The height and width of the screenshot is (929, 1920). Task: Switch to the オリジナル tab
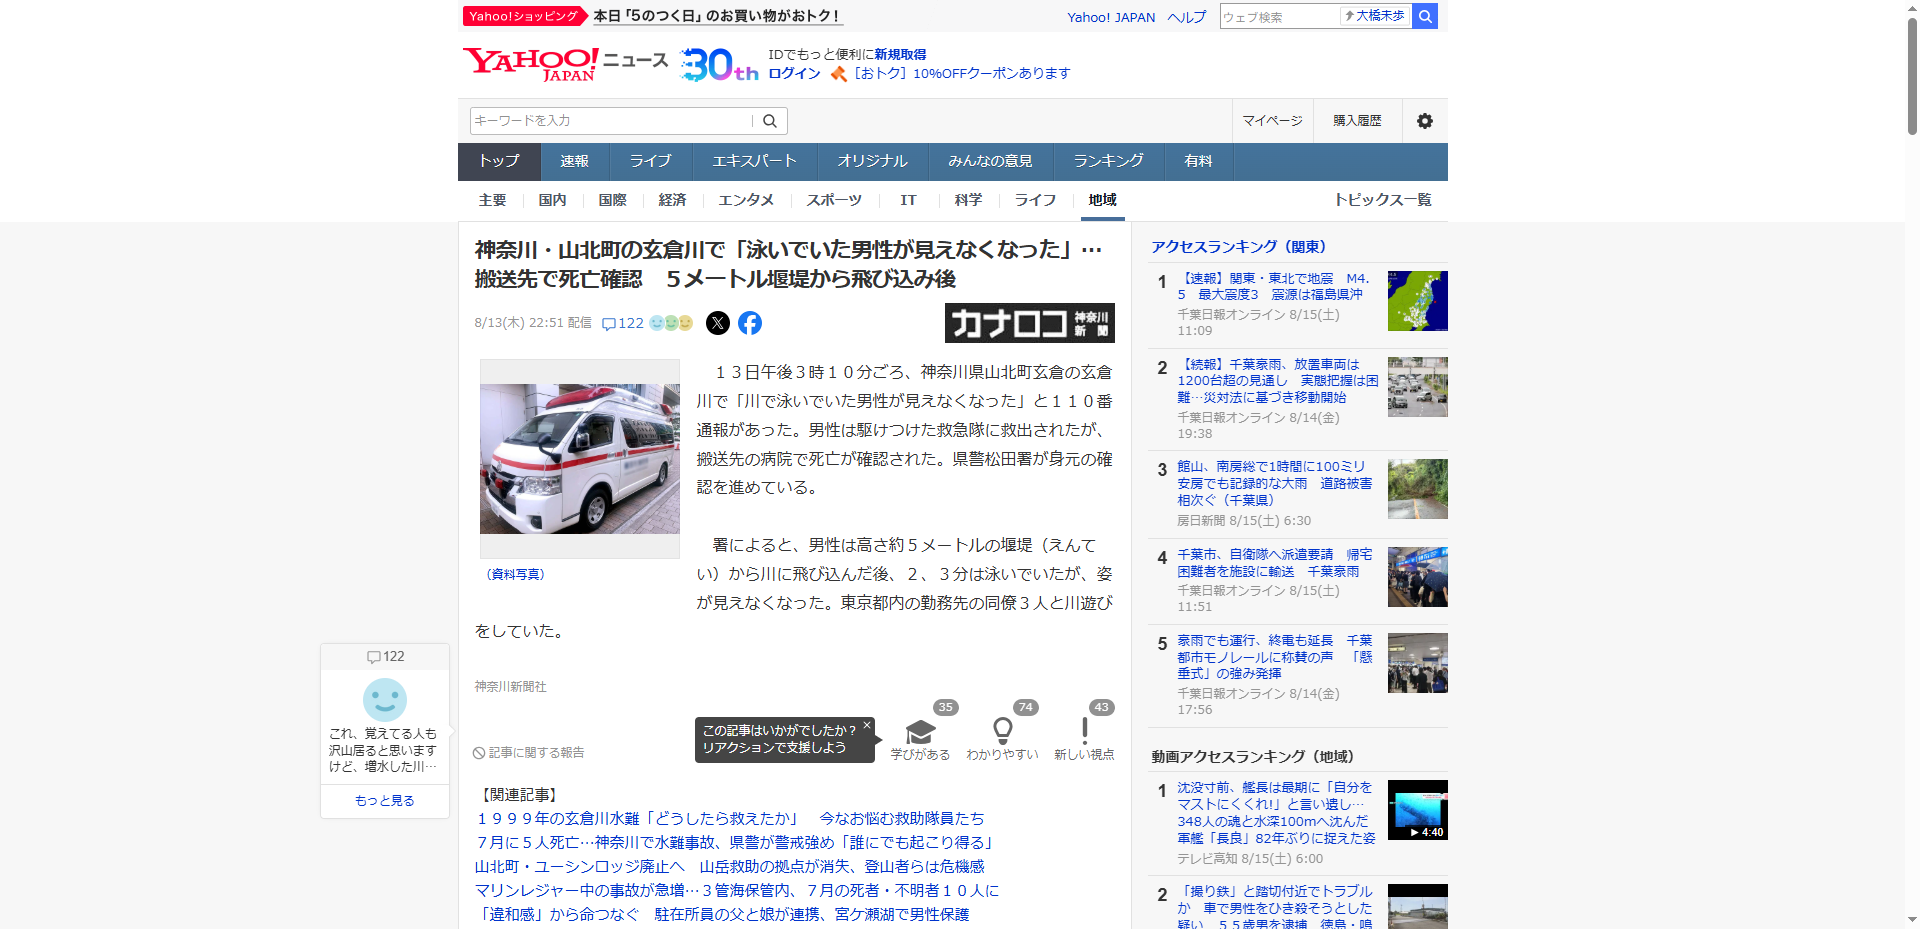pos(872,161)
